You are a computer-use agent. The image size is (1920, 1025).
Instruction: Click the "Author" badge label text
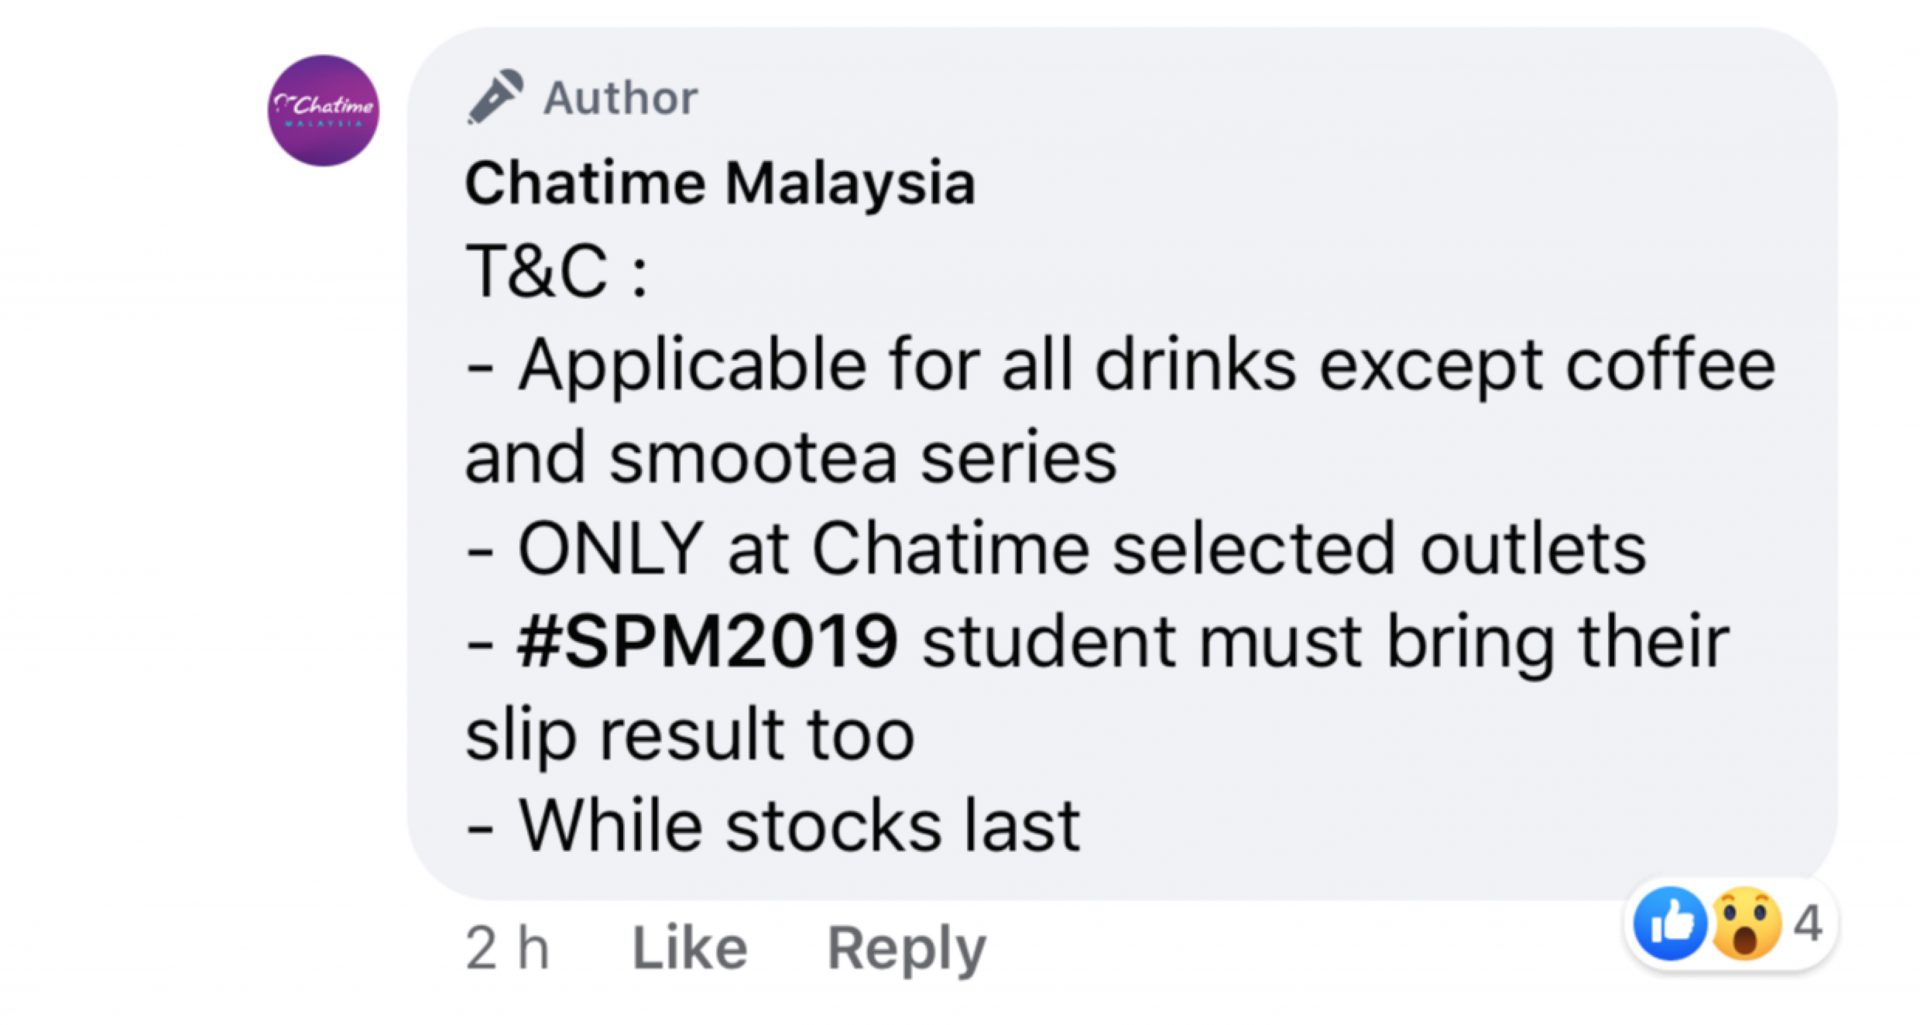(x=620, y=98)
